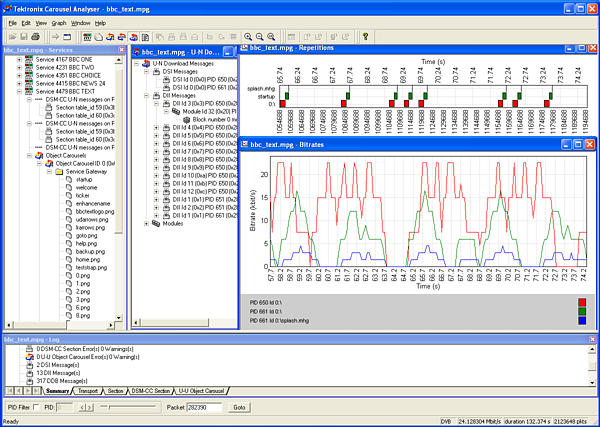600x427 pixels.
Task: Open the Graph menu
Action: click(x=59, y=23)
